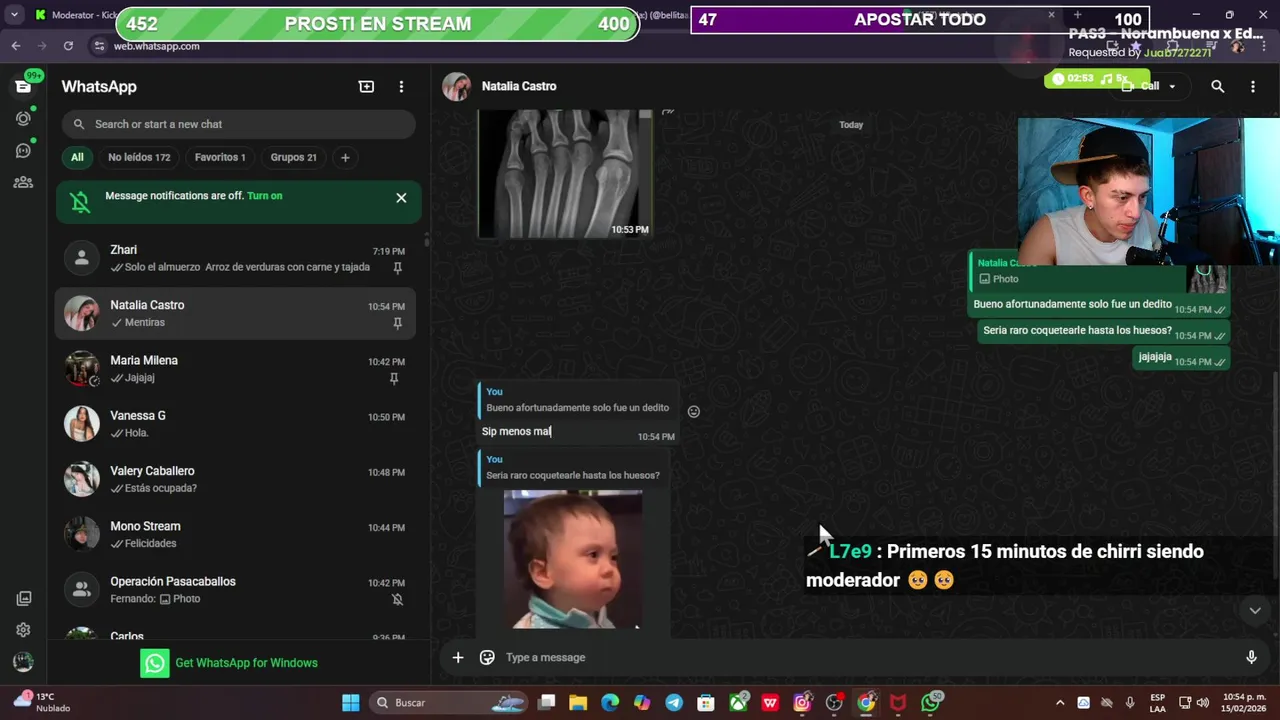Show hidden system tray icons
Viewport: 1280px width, 720px height.
click(x=1060, y=703)
